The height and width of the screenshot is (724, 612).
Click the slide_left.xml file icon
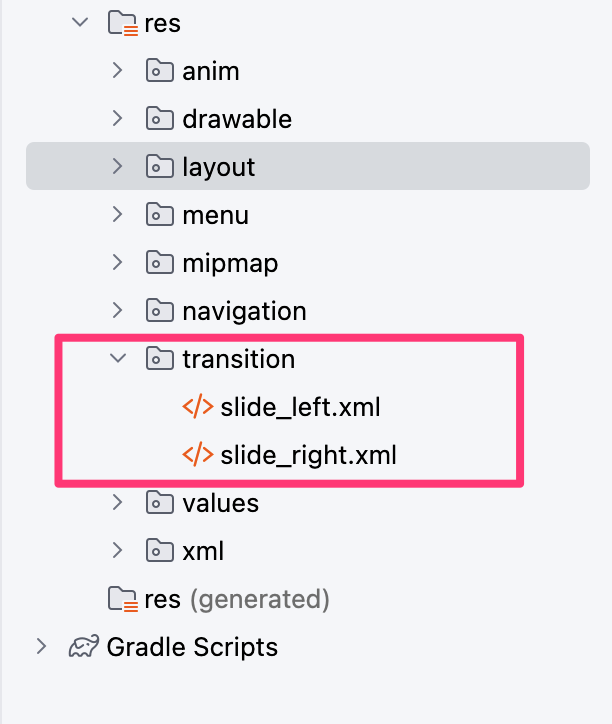[197, 407]
